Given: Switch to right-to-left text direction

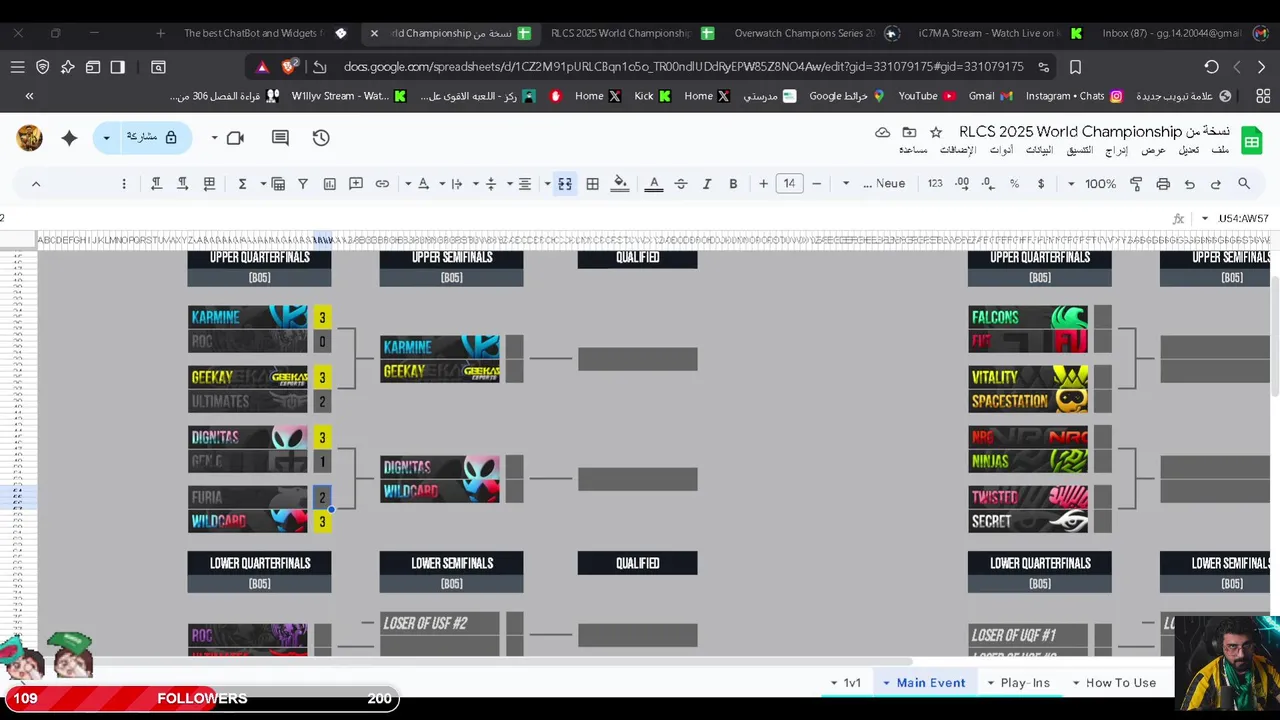Looking at the screenshot, I should pos(156,184).
